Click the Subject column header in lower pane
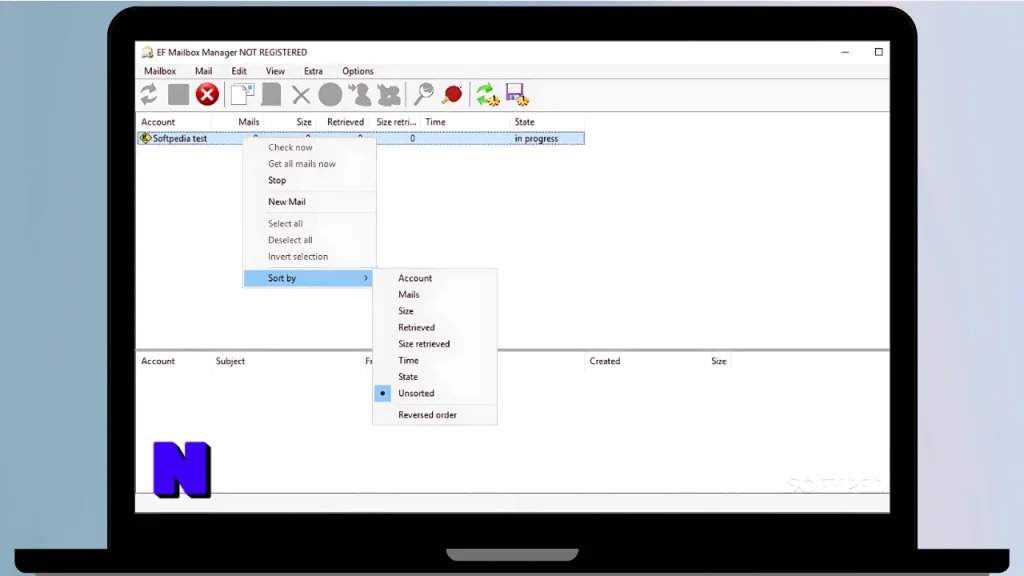 tap(231, 361)
